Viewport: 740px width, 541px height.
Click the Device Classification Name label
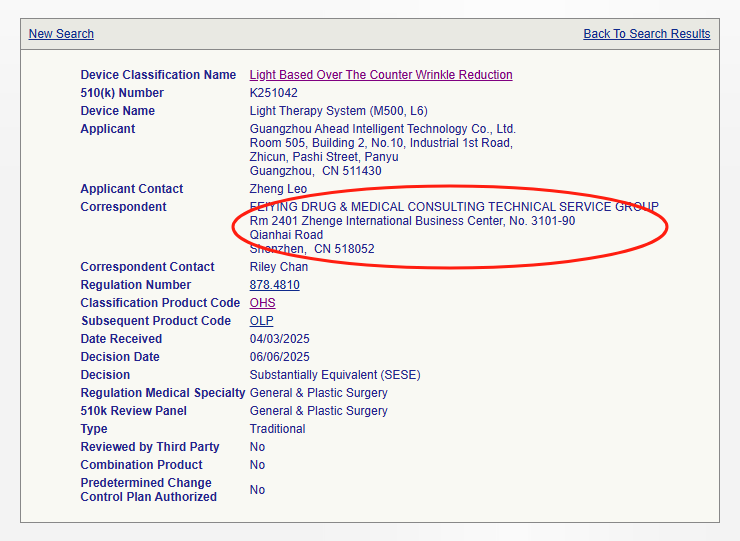158,75
